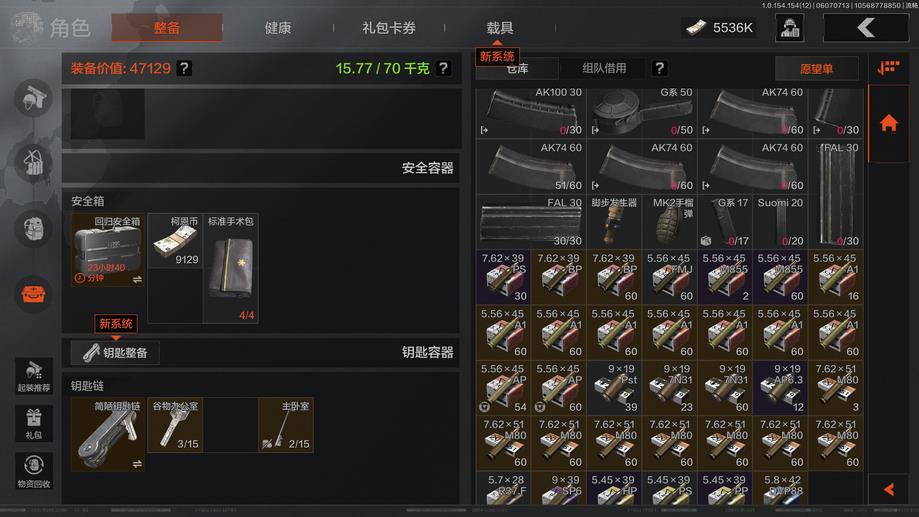Viewport: 919px width, 517px height.
Task: Select the orange safe case sidebar icon
Action: coord(33,294)
